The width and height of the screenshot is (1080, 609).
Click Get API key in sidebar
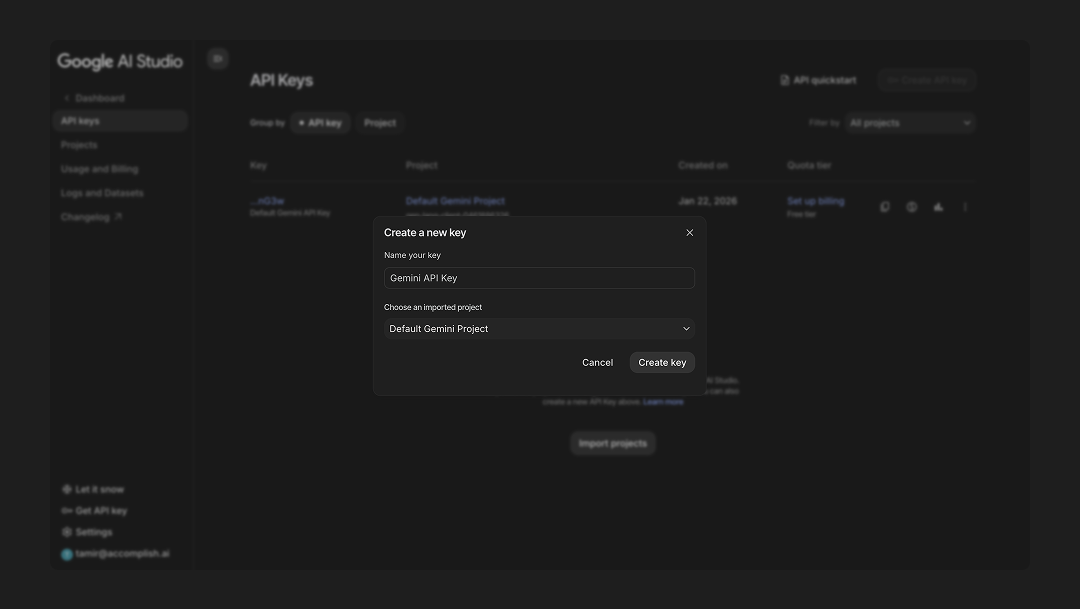[94, 510]
